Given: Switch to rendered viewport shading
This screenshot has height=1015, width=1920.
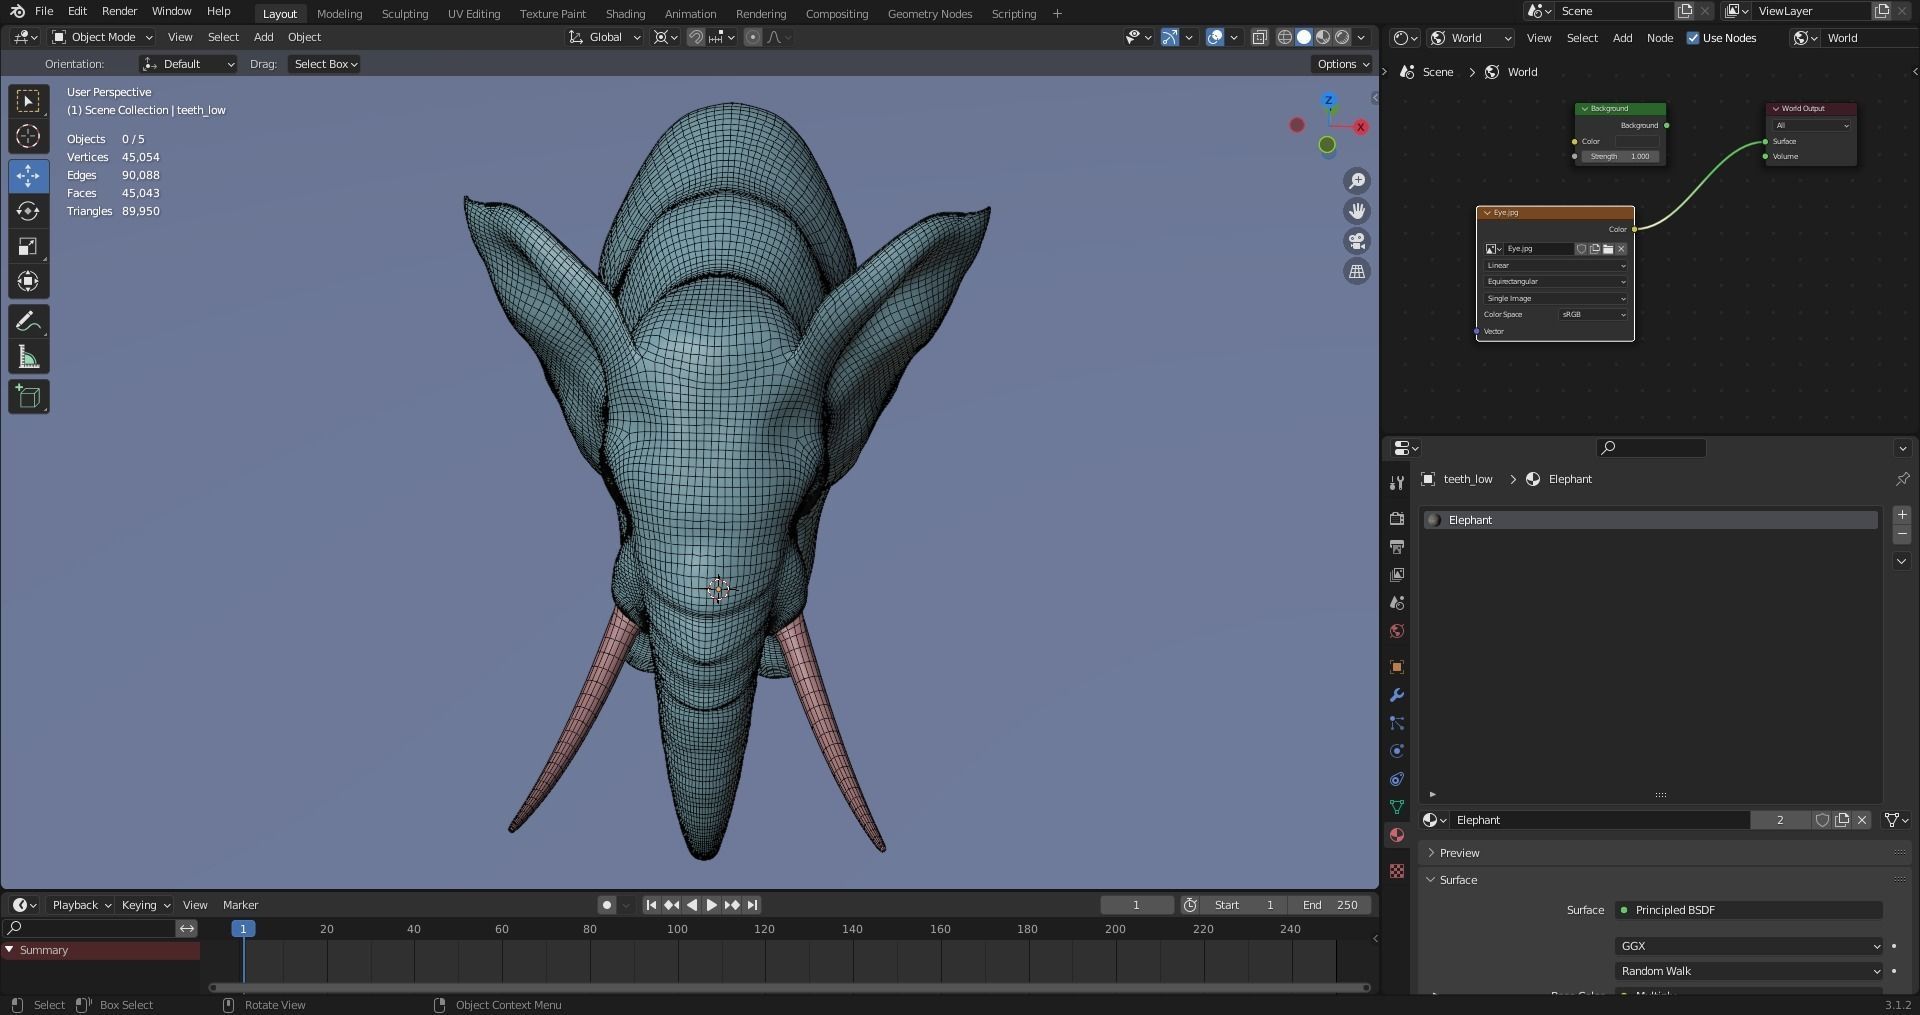Looking at the screenshot, I should [1342, 37].
